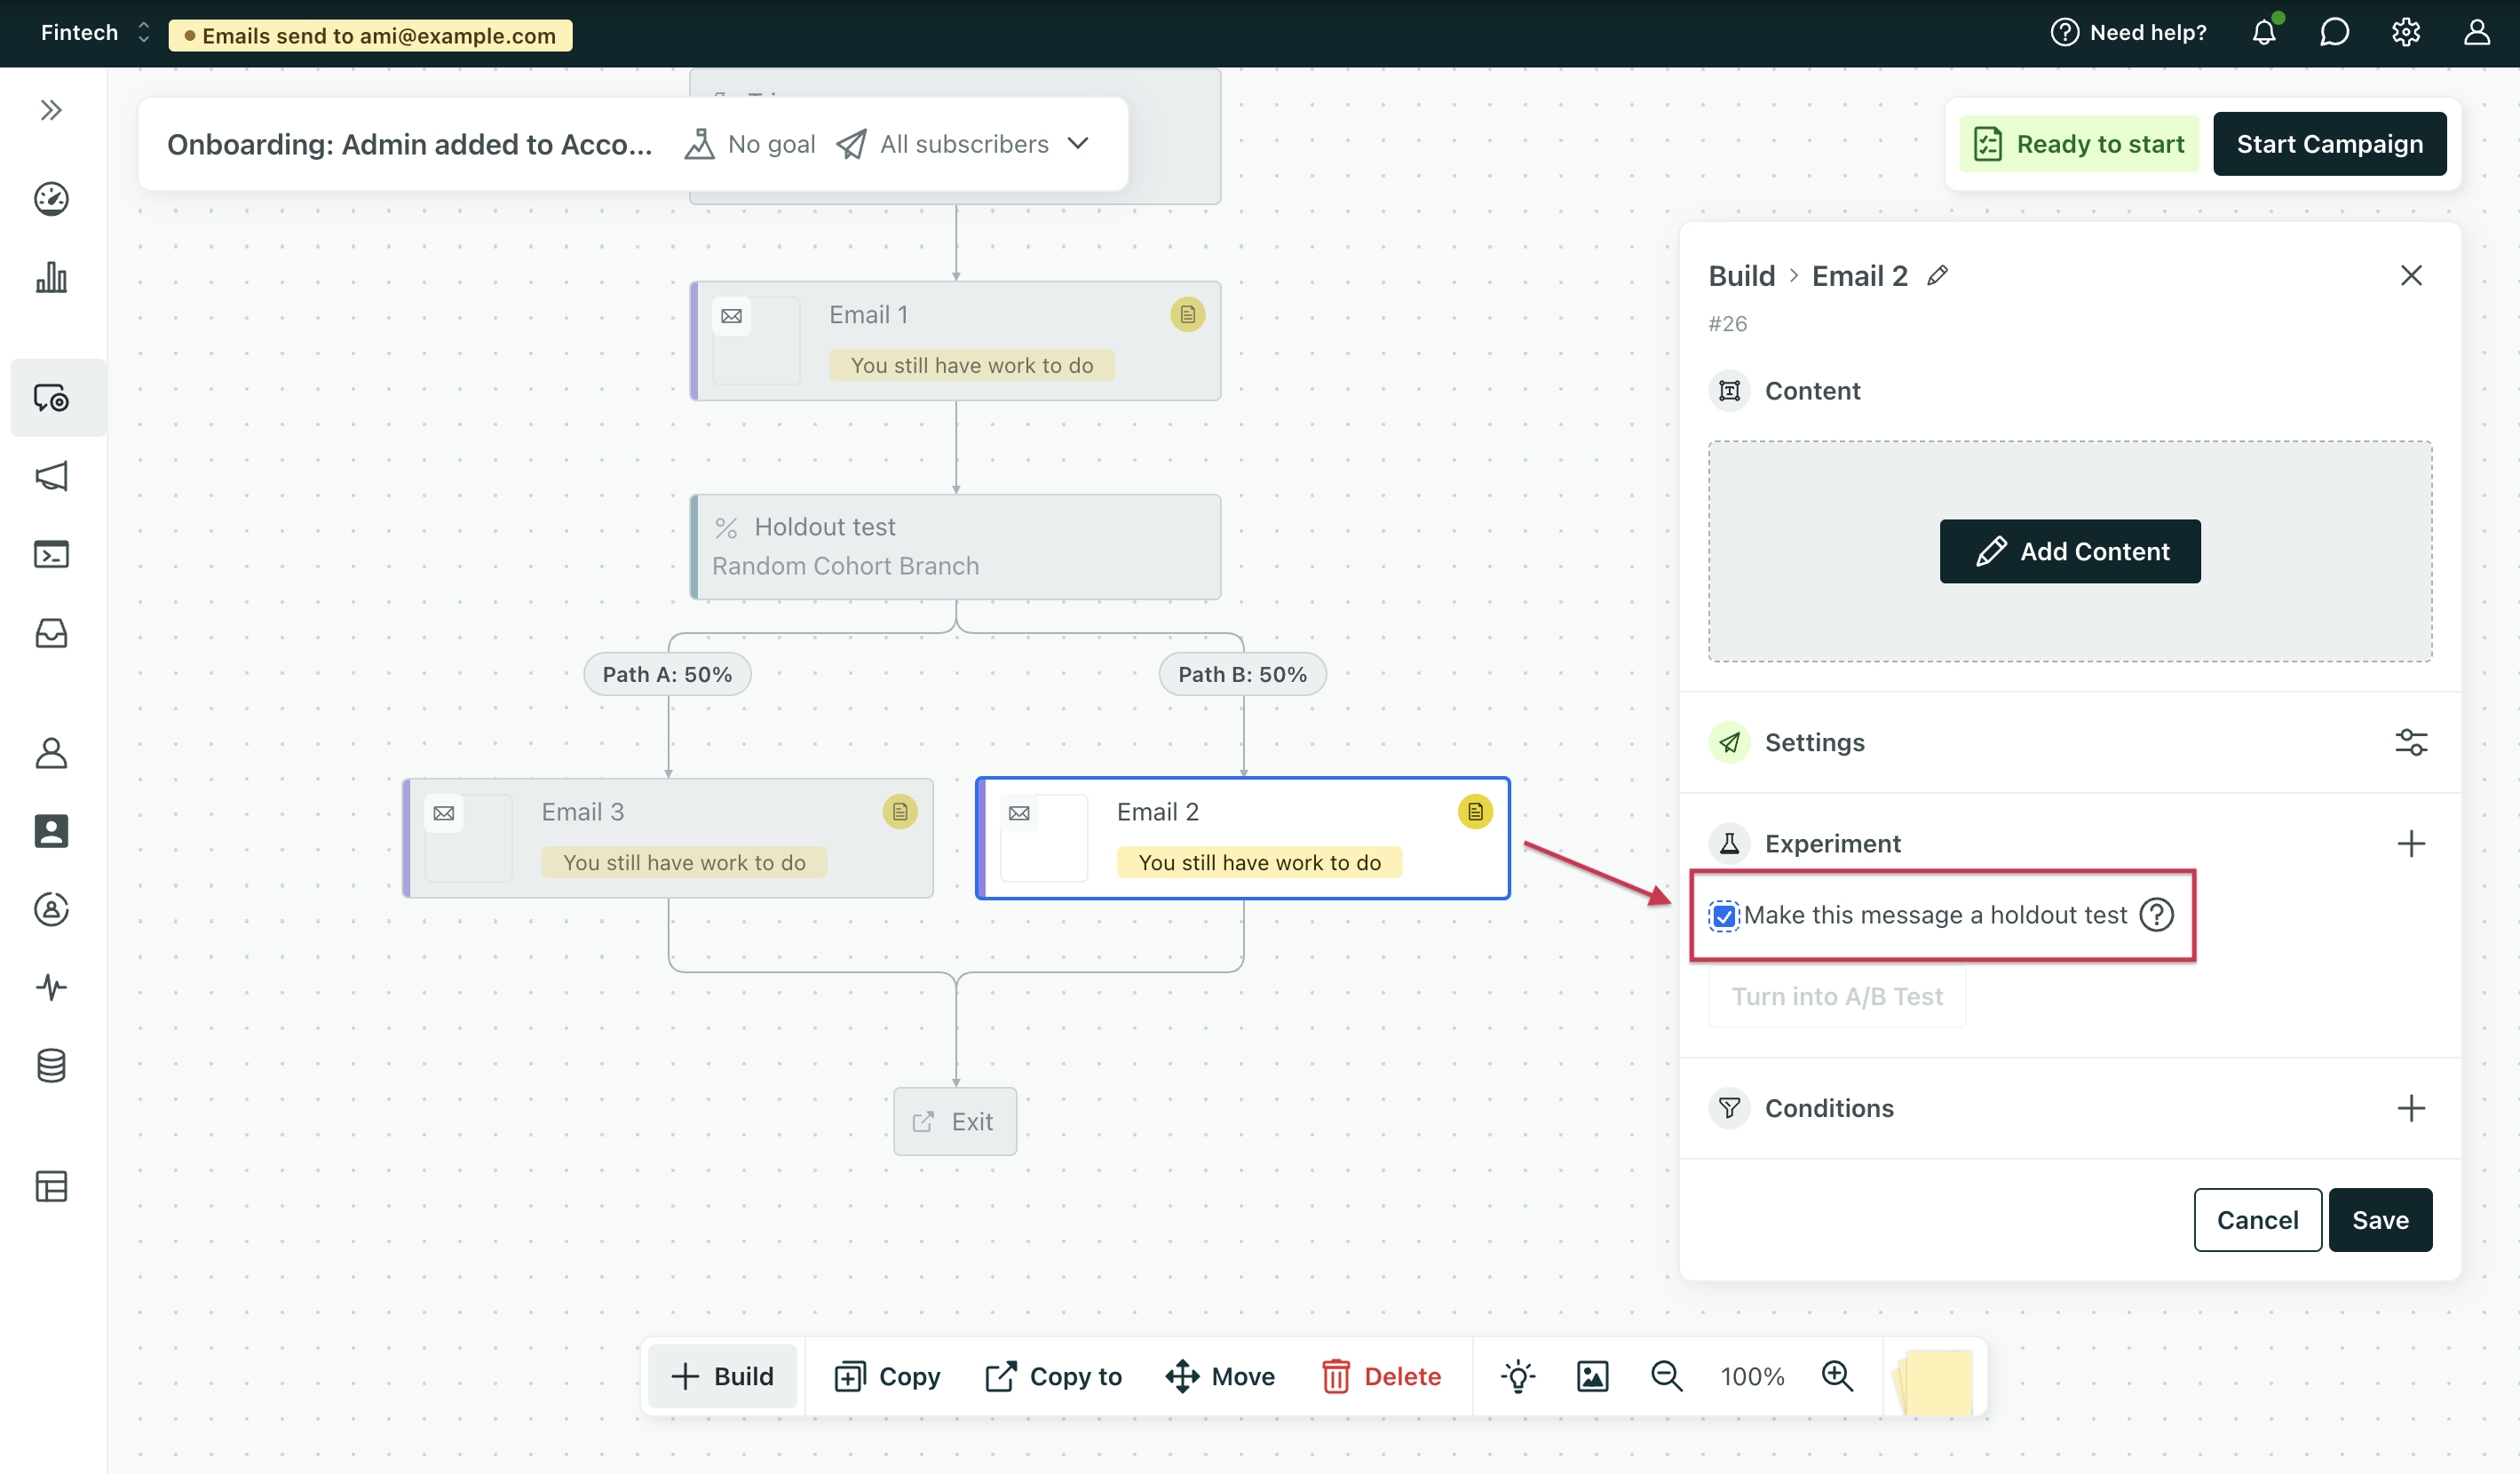Expand the campaign header chevron
Screen dimensions: 2520x1474
[x=1078, y=143]
